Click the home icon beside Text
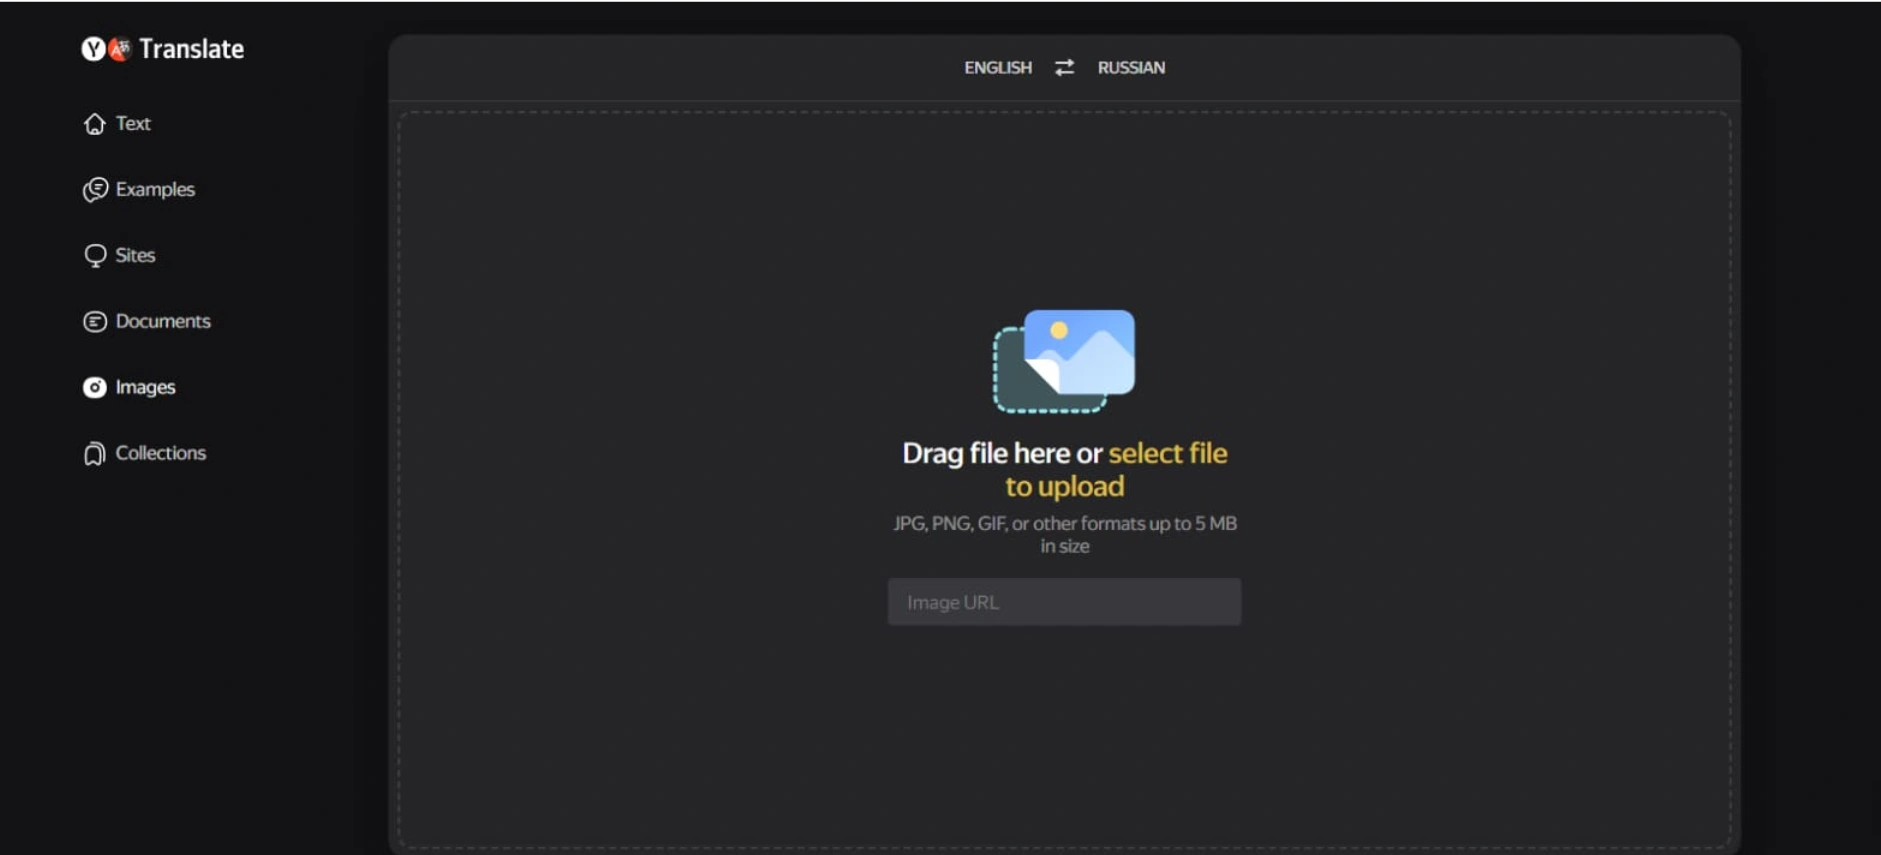The height and width of the screenshot is (855, 1881). [94, 123]
